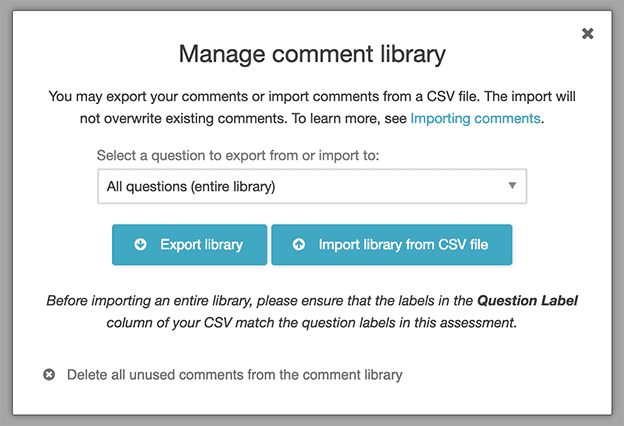Viewport: 624px width, 426px height.
Task: Click the bold 'Question Label' text
Action: [529, 299]
